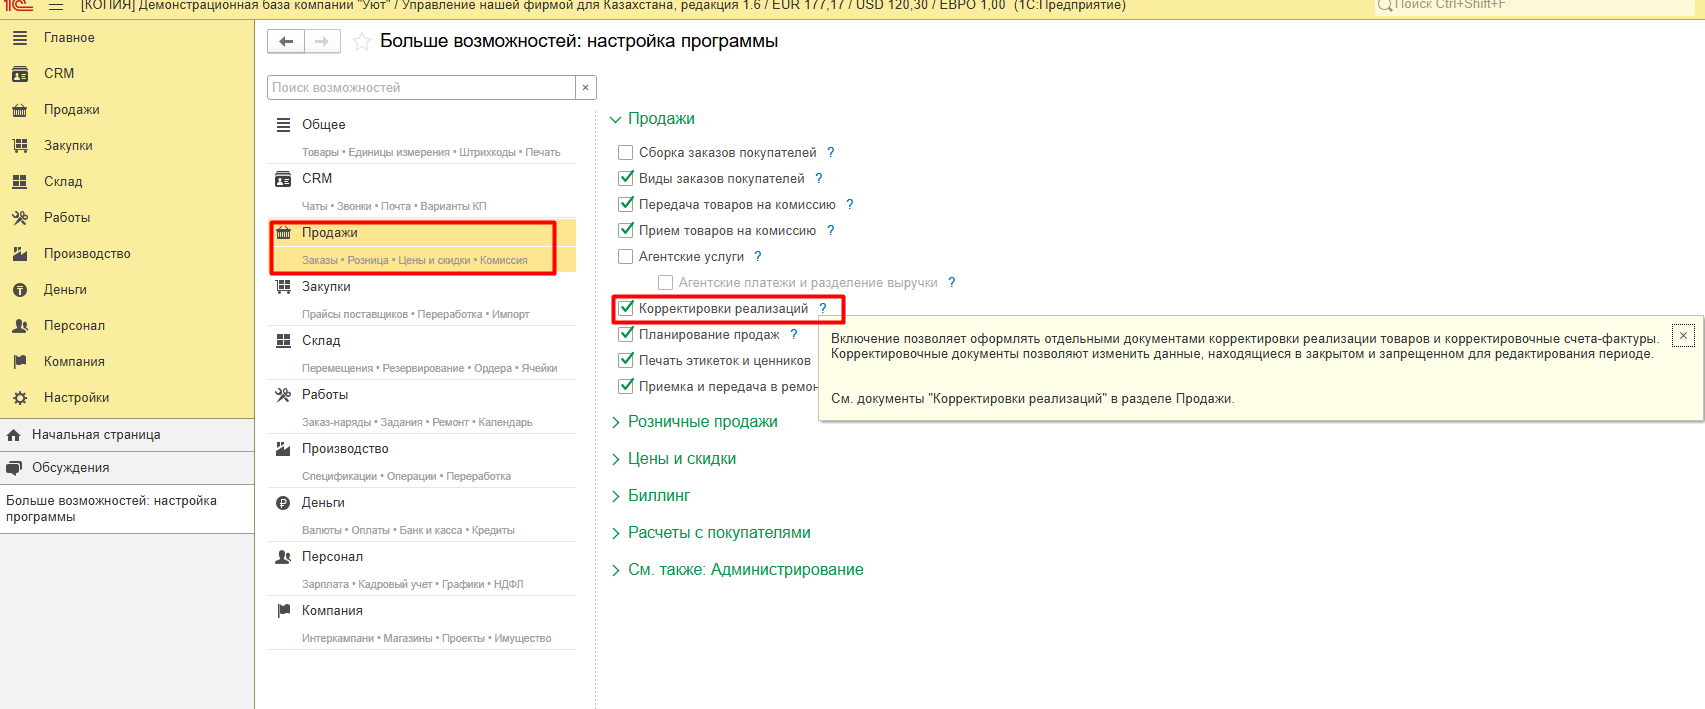Open help for Корректировки реализаций

point(823,309)
